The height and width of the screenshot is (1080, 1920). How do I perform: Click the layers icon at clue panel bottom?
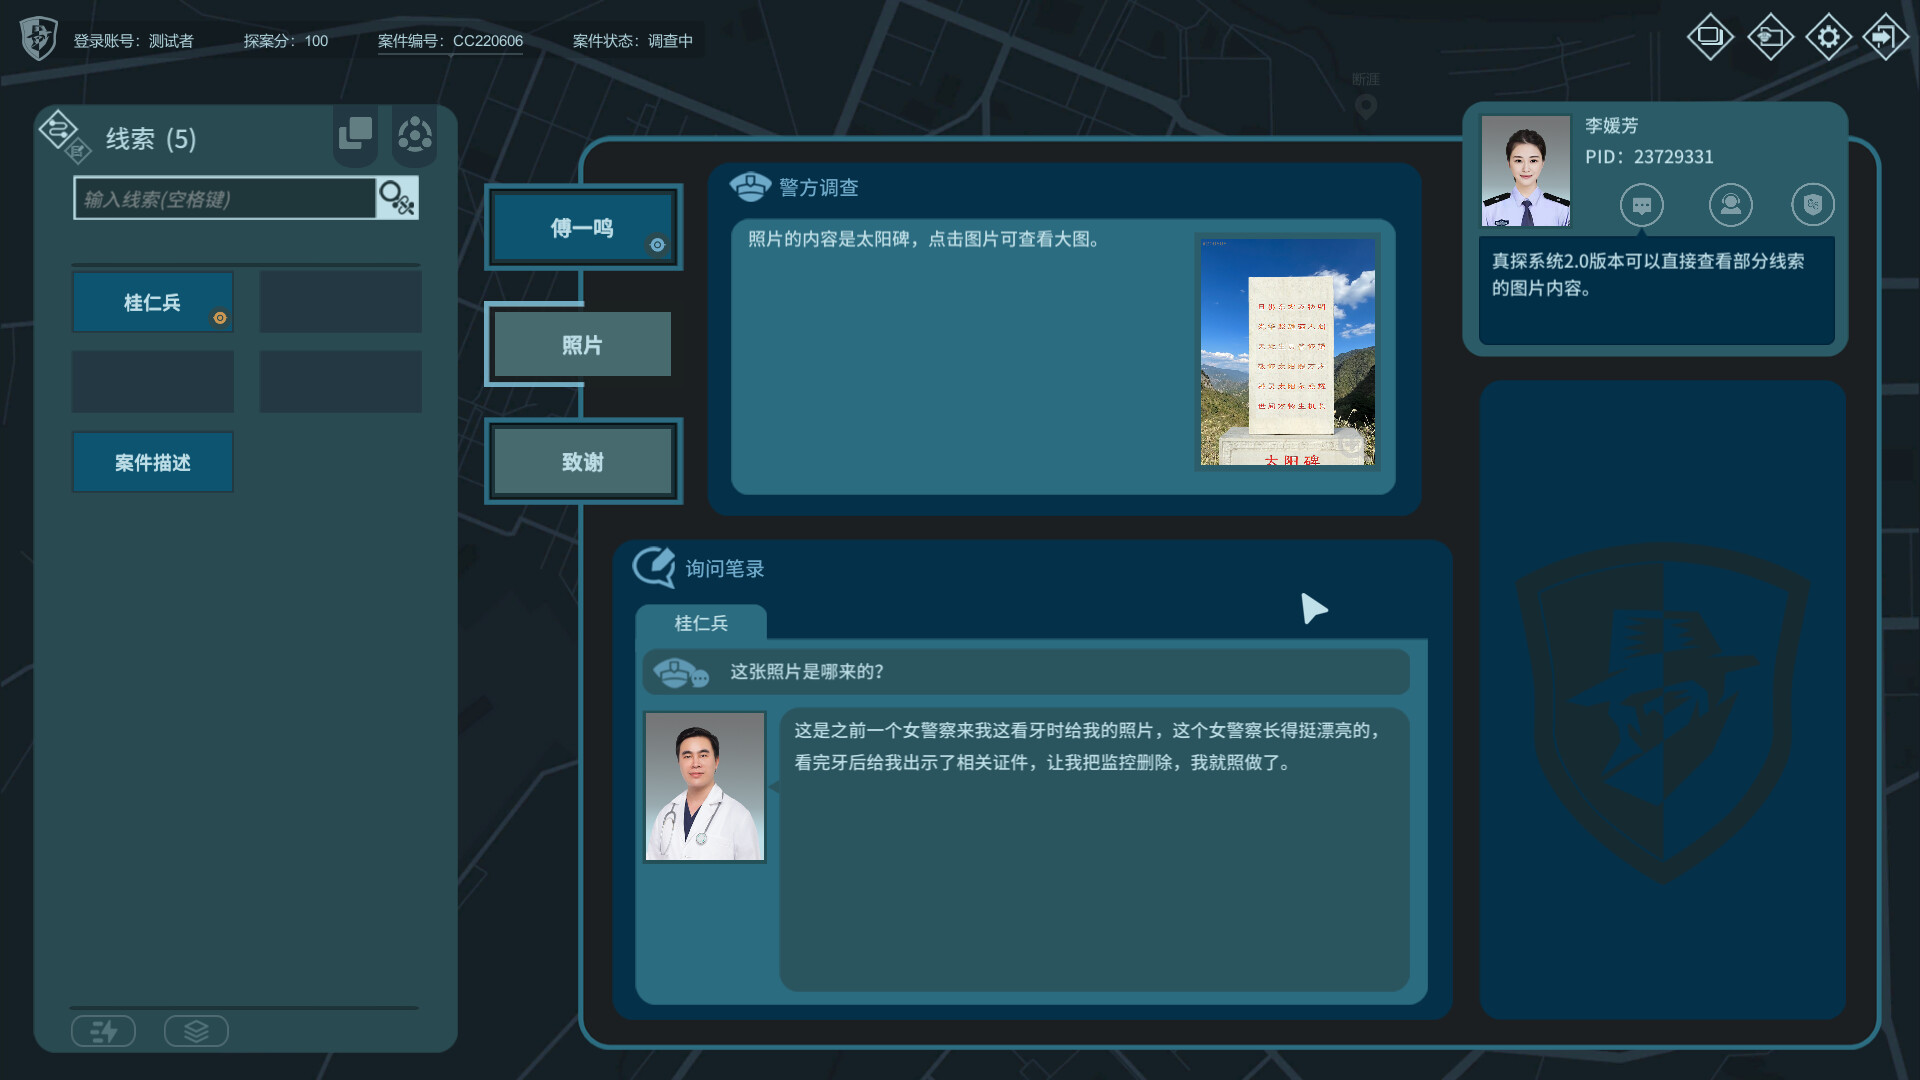point(196,1030)
